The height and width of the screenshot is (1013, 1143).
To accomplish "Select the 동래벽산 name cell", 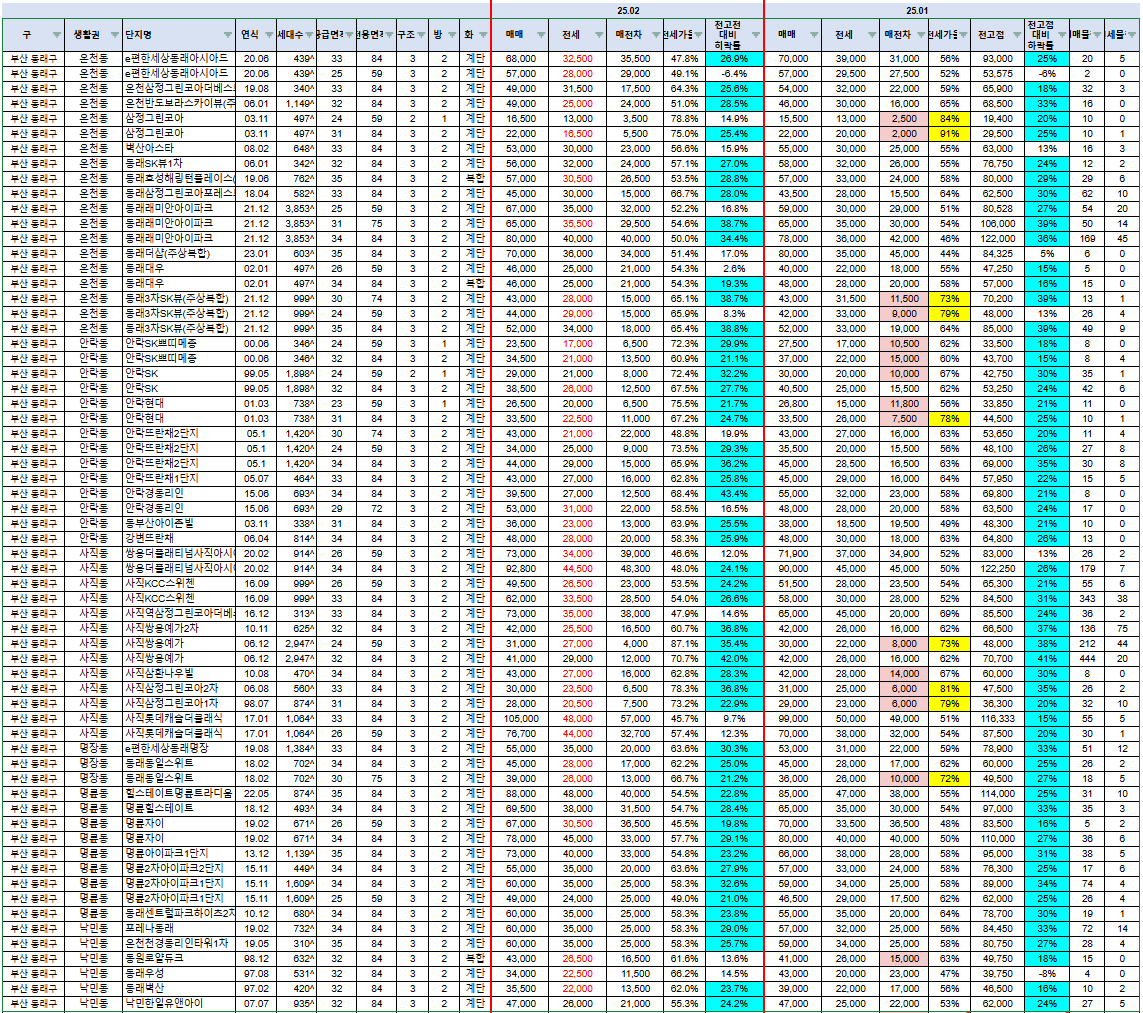I will pos(179,989).
